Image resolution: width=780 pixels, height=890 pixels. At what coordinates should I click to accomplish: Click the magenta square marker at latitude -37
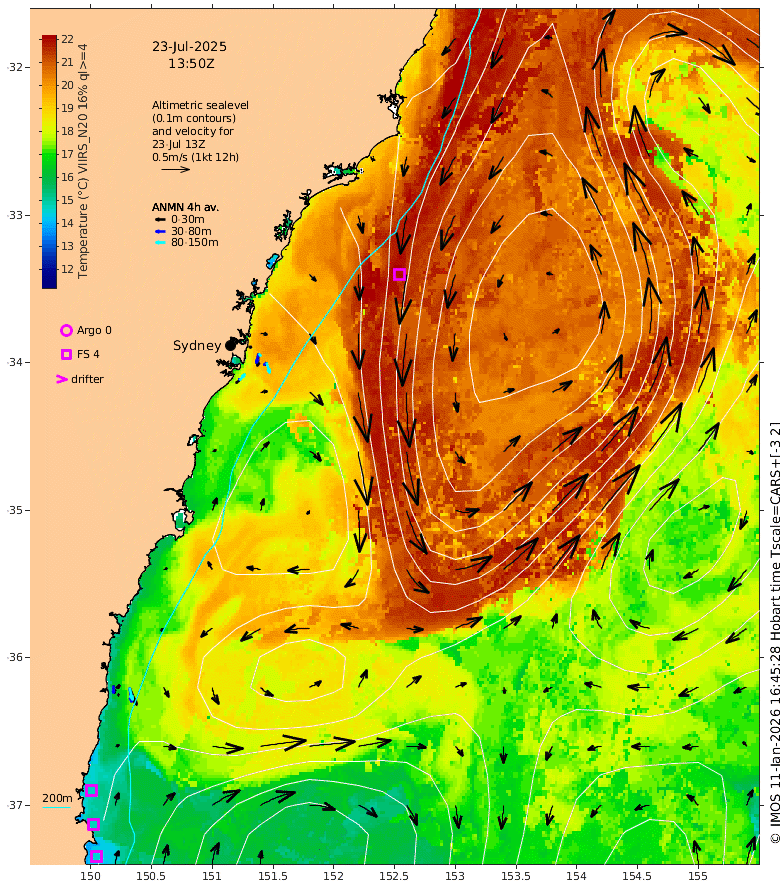coord(91,791)
